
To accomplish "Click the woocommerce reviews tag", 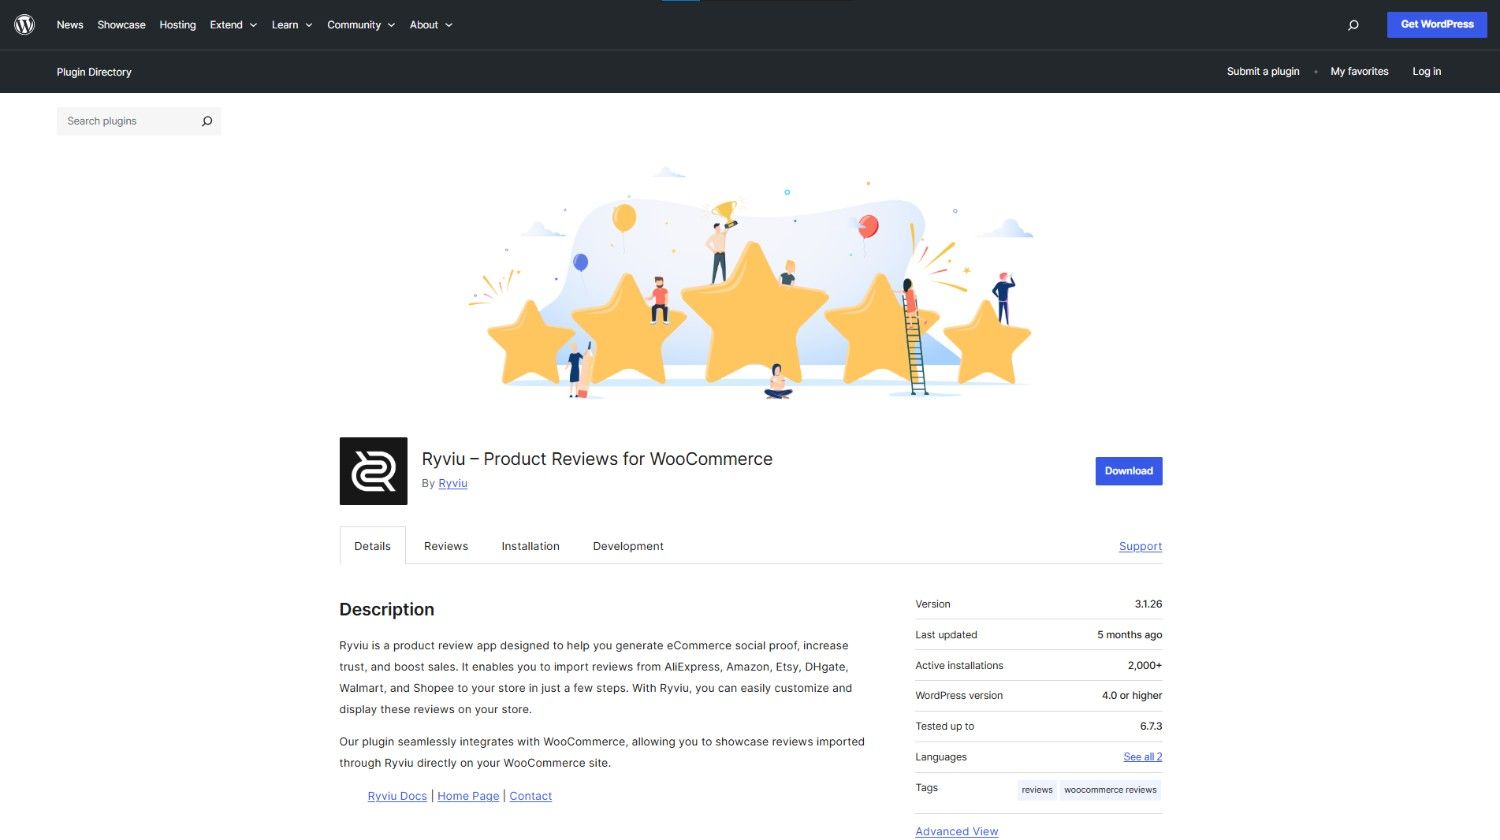I will point(1110,790).
